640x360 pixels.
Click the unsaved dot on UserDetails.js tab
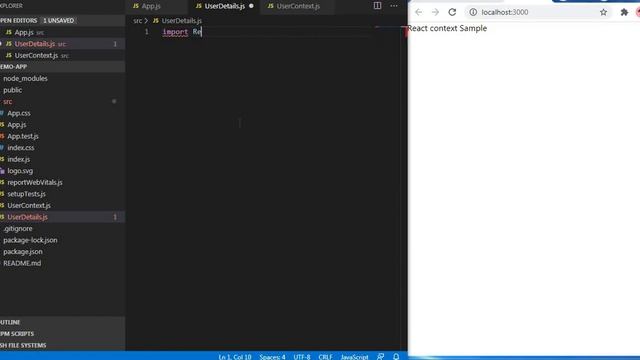(251, 6)
